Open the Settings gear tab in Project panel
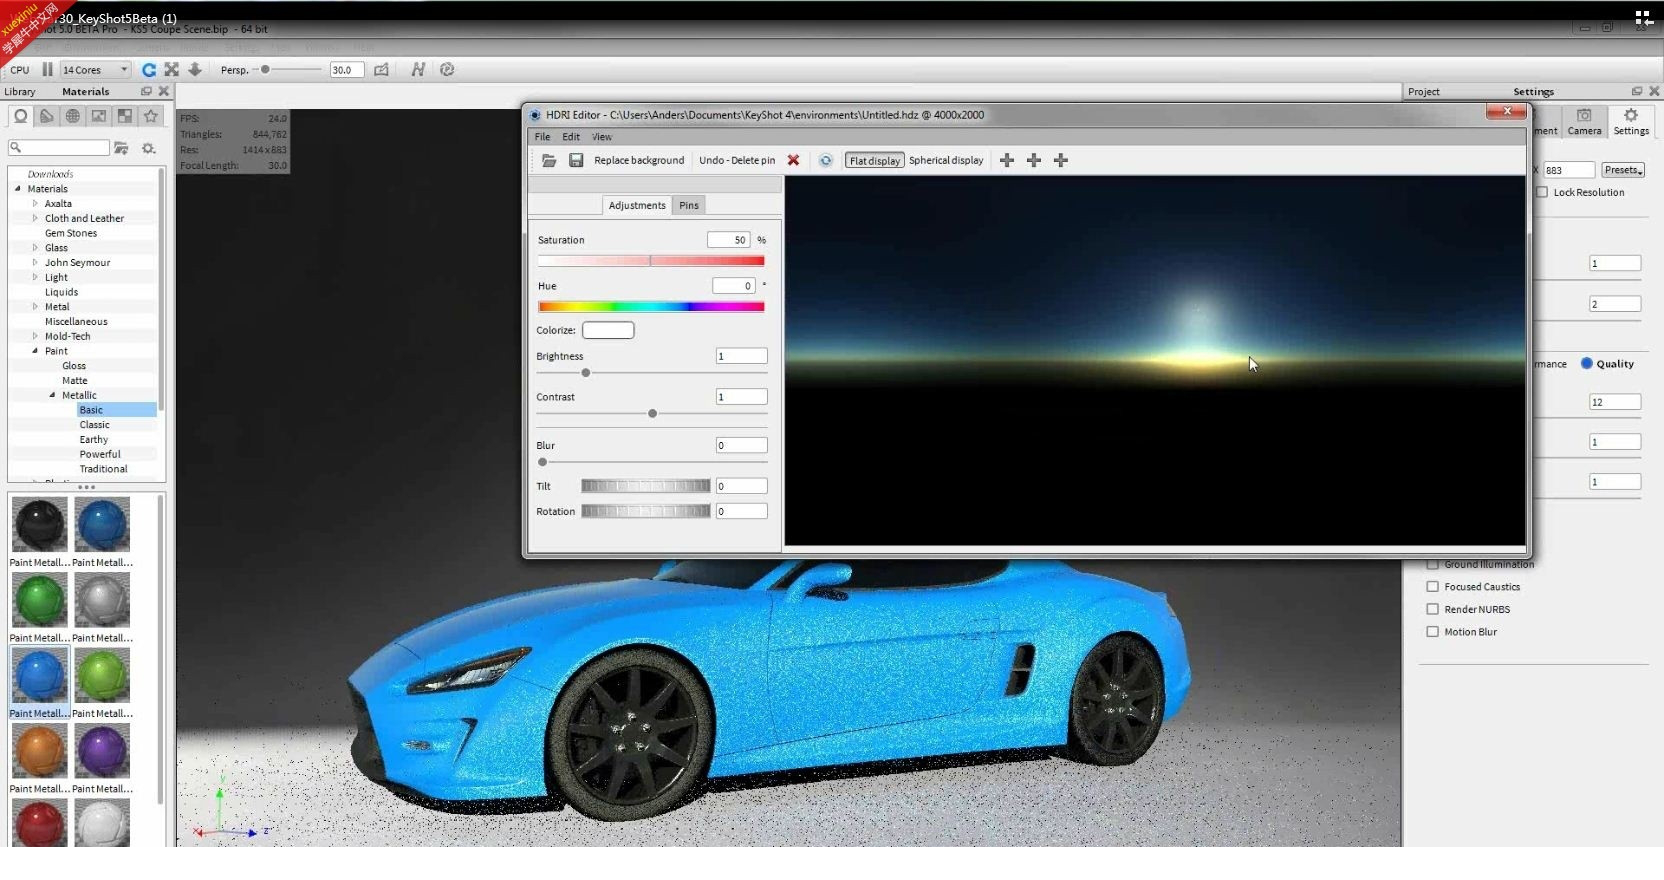 [x=1631, y=122]
